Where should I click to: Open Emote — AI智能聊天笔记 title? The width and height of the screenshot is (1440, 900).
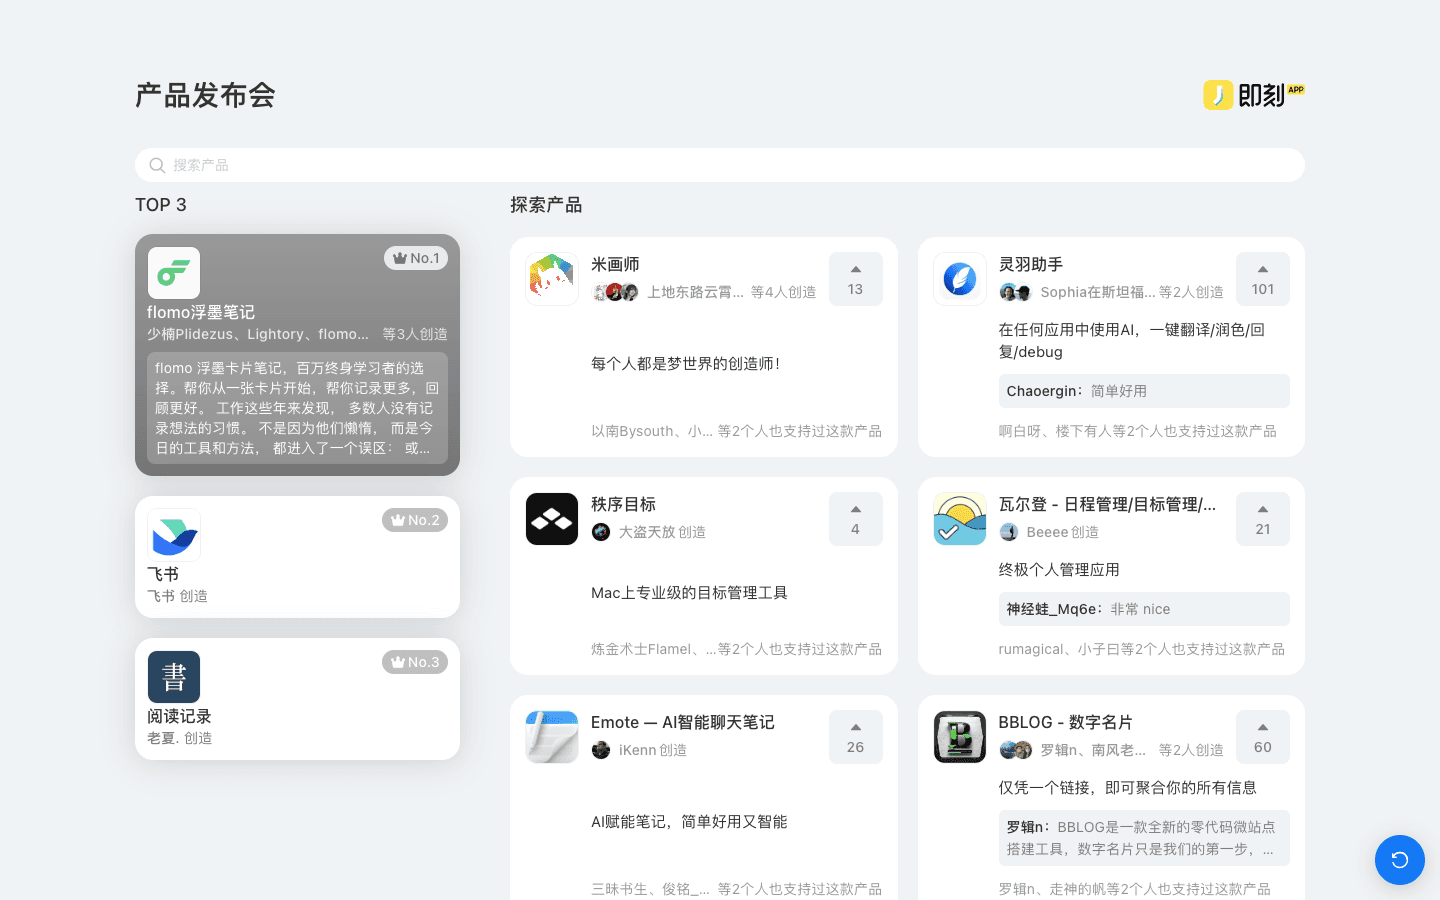tap(683, 722)
